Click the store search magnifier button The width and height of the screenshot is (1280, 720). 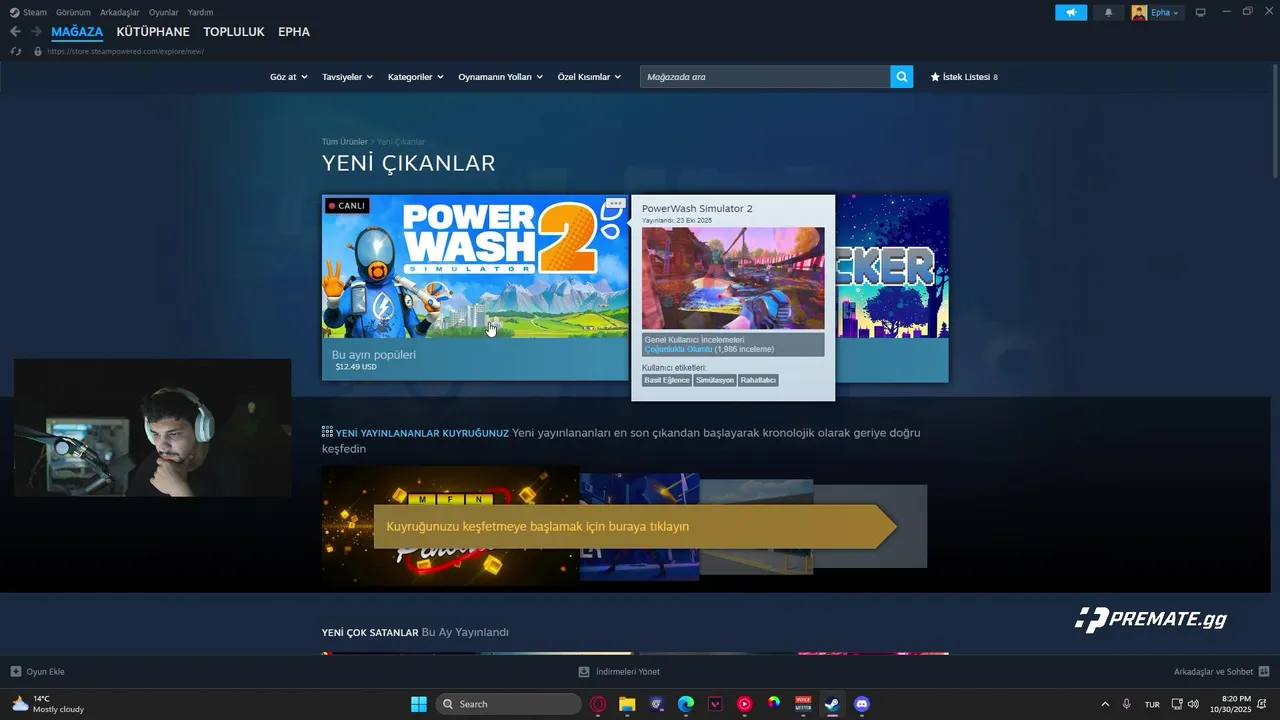point(902,77)
